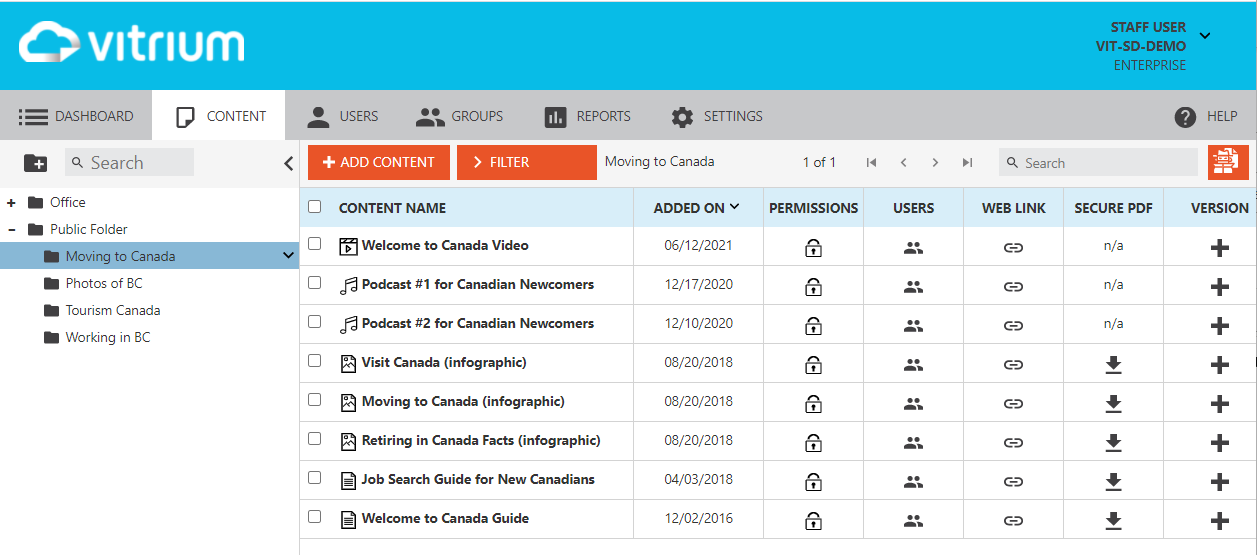Collapse the Public Folder tree node
This screenshot has width=1257, height=555.
pos(12,229)
